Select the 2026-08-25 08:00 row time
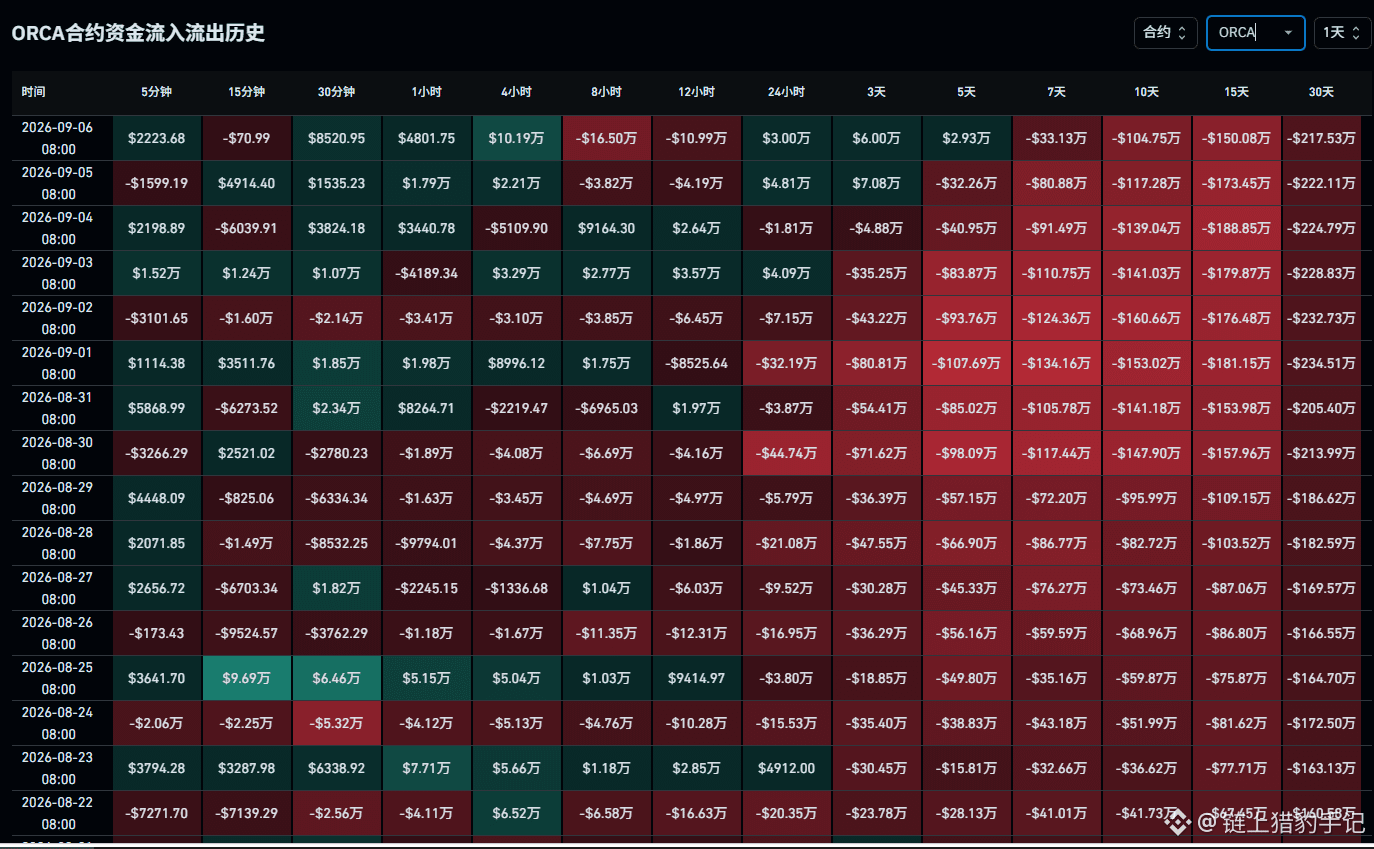 pos(57,679)
